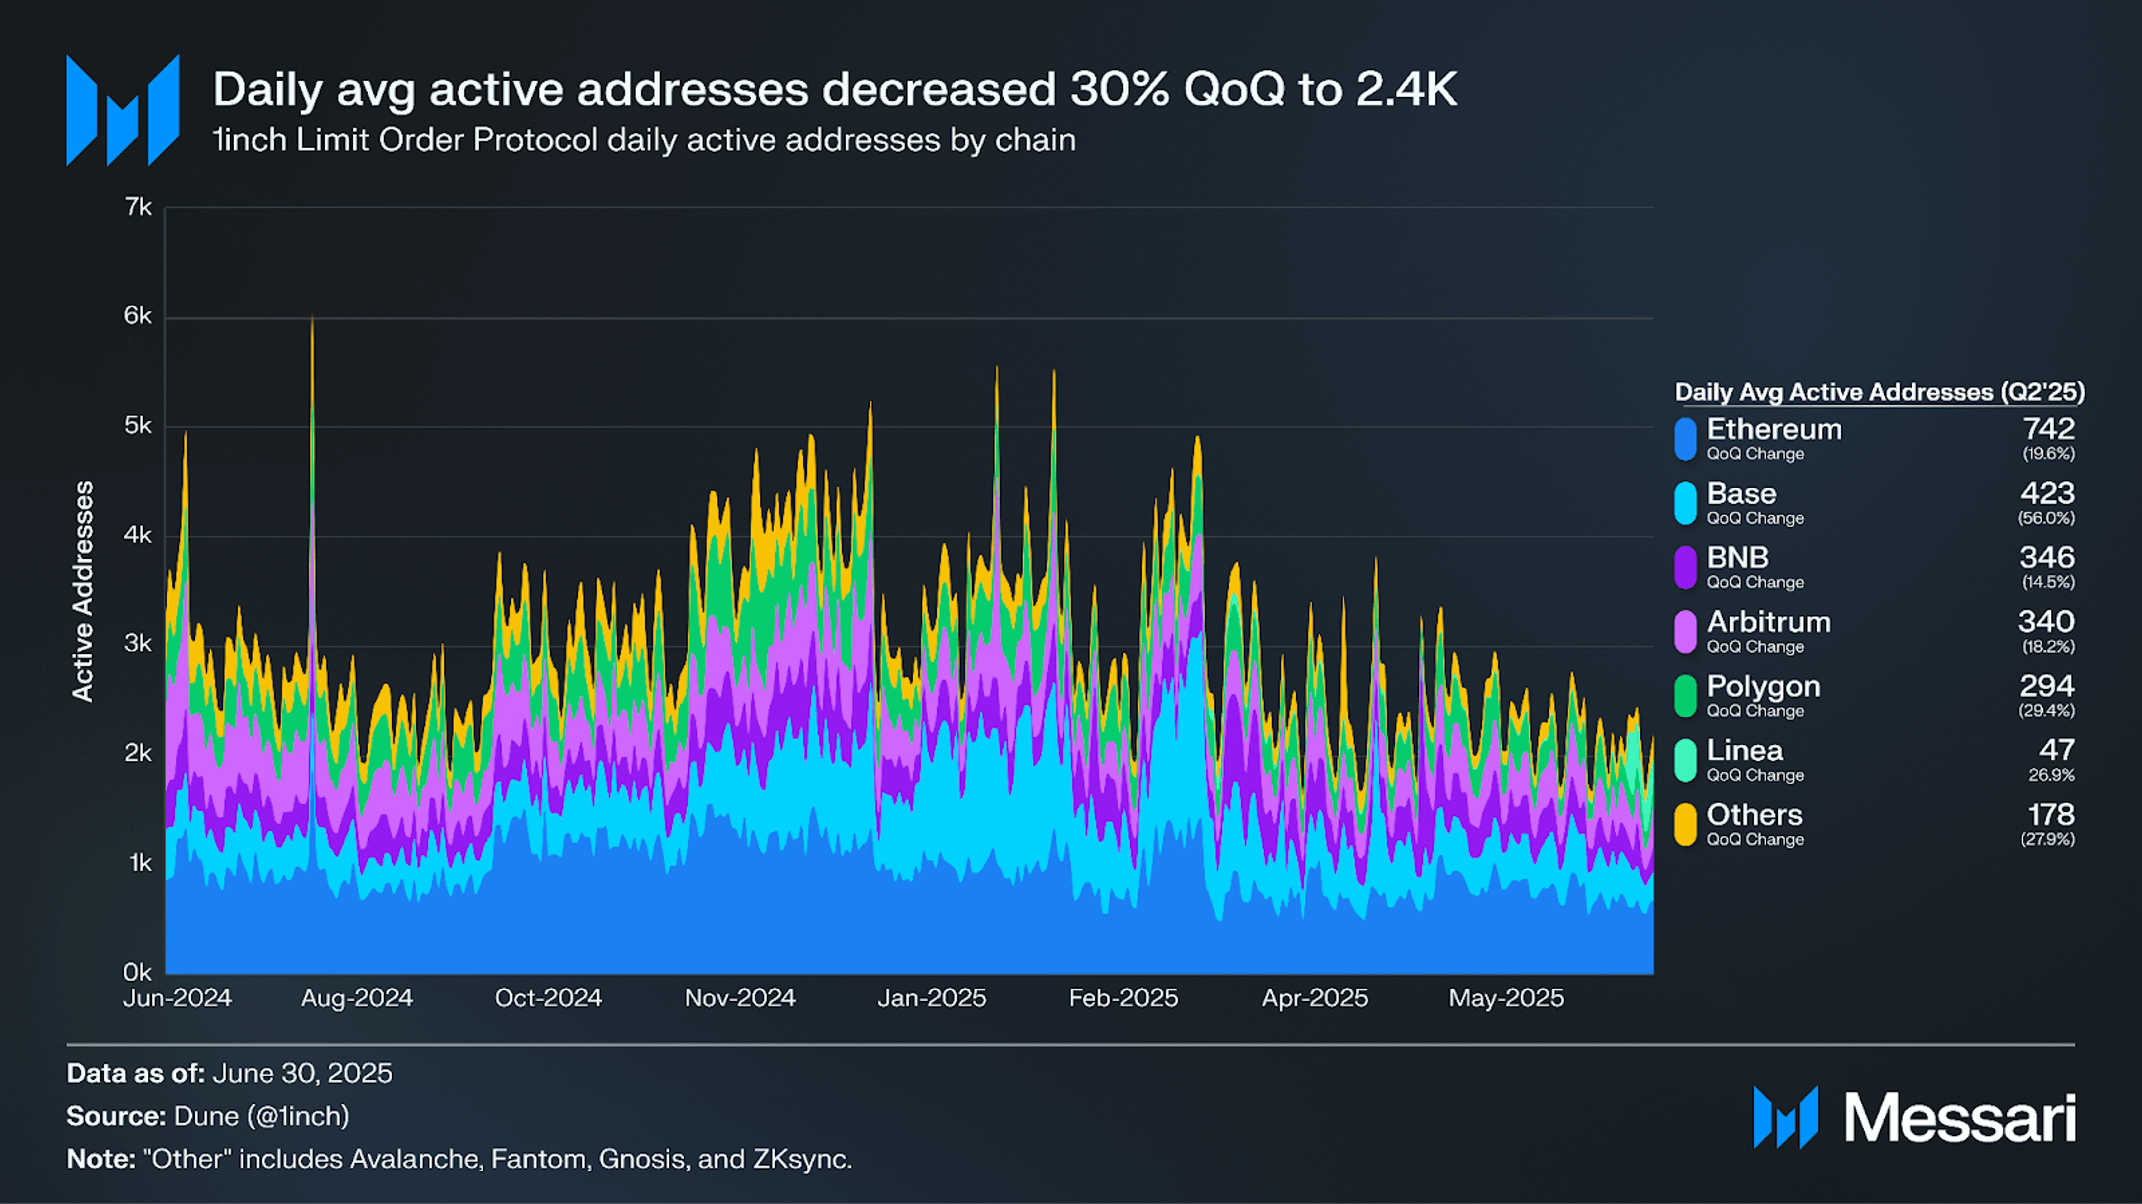2142x1204 pixels.
Task: Click the Messari logo at bottom-right
Action: (x=1914, y=1117)
